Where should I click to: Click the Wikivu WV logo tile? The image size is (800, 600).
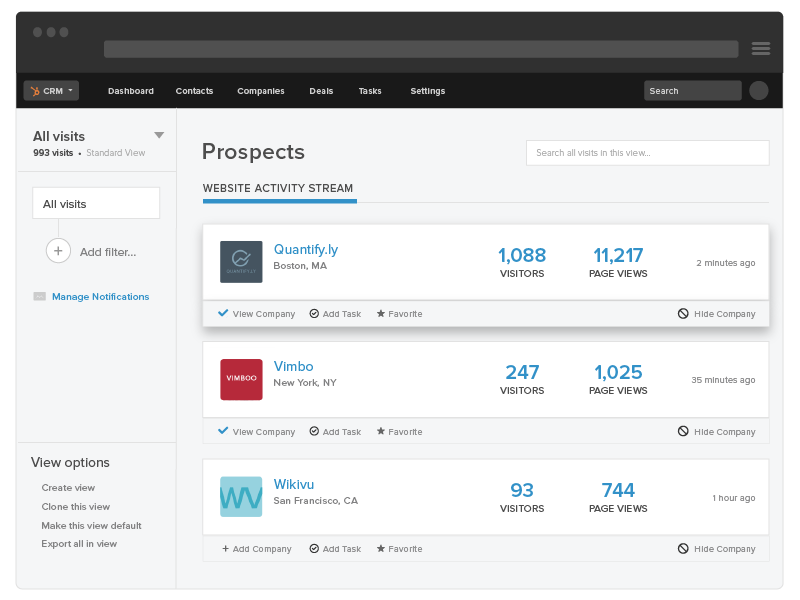click(241, 497)
